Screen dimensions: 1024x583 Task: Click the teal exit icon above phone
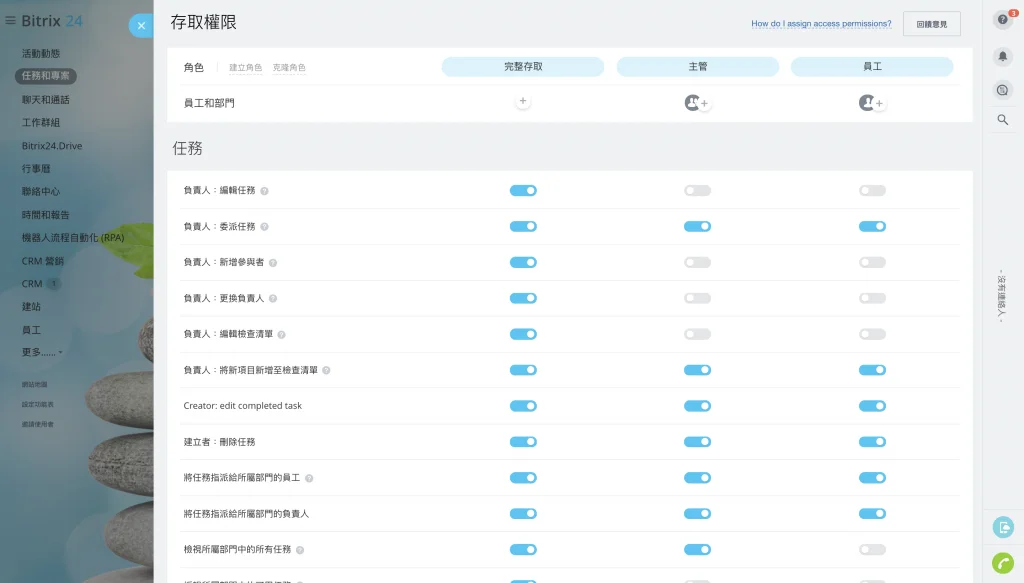tap(1003, 527)
